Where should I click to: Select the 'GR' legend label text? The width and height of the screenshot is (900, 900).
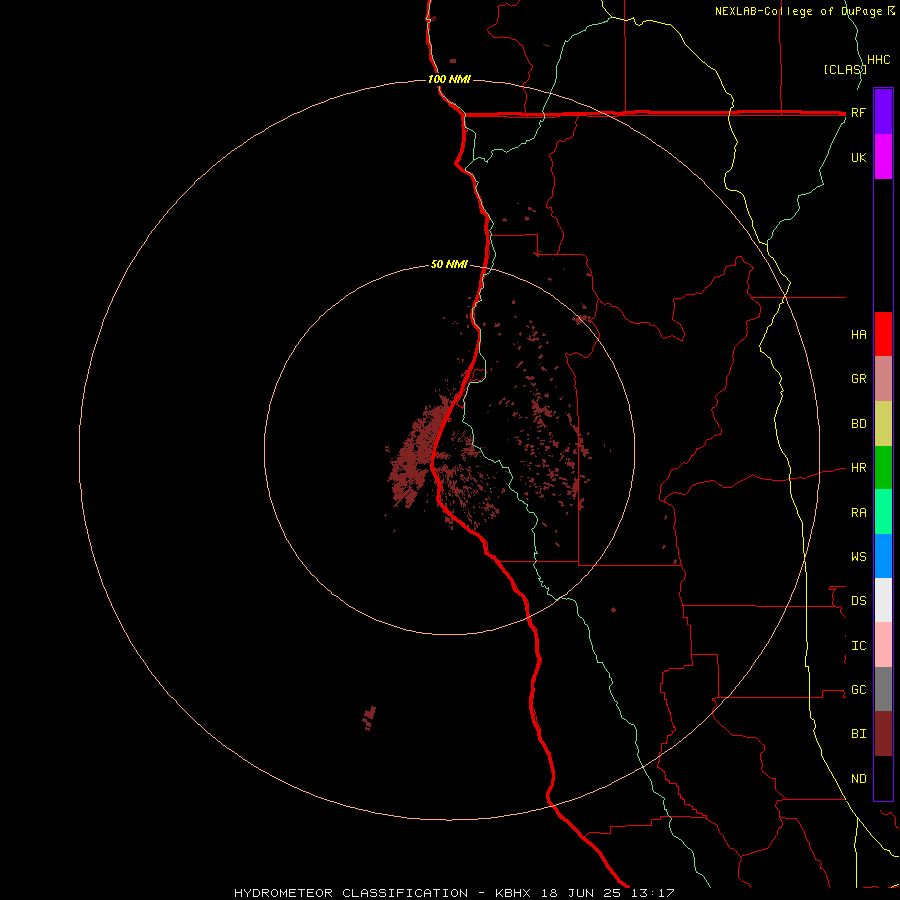pos(858,379)
